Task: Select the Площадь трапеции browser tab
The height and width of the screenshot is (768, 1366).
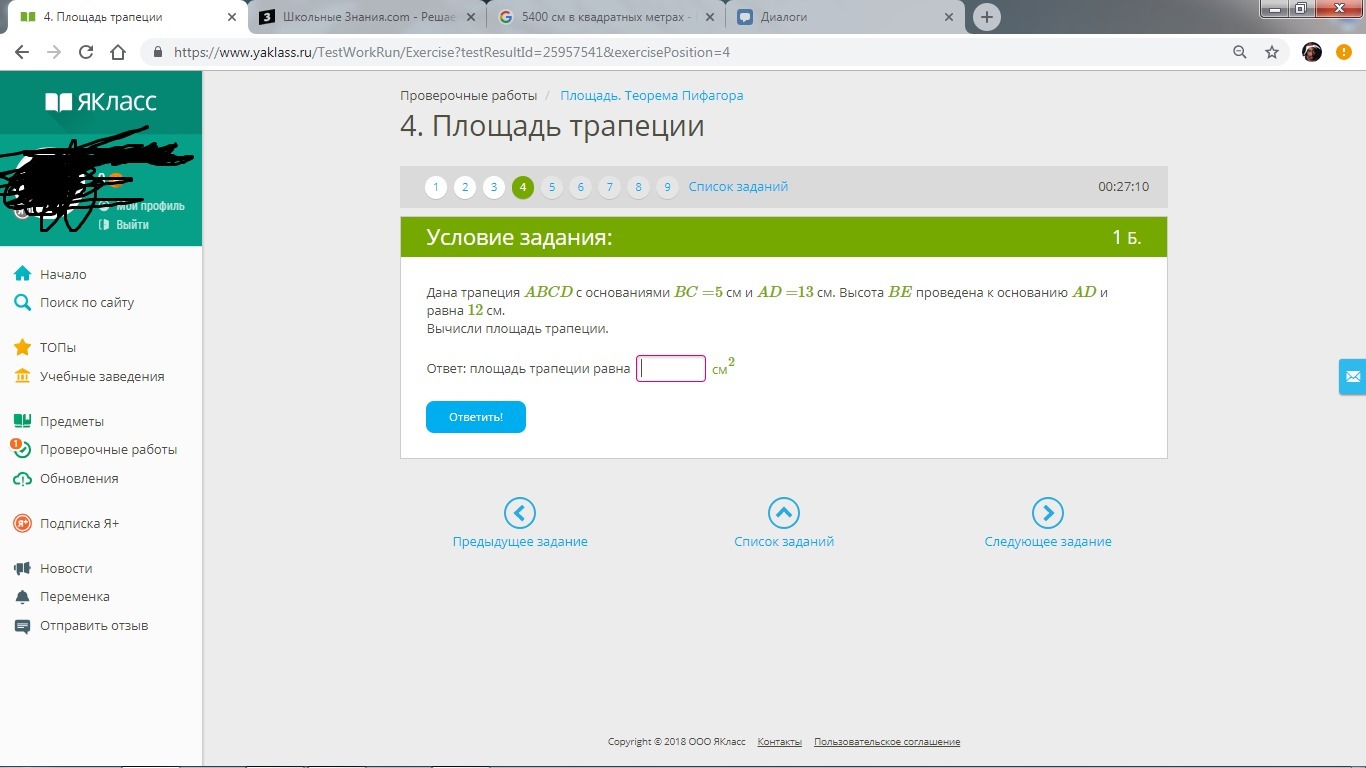Action: (129, 17)
